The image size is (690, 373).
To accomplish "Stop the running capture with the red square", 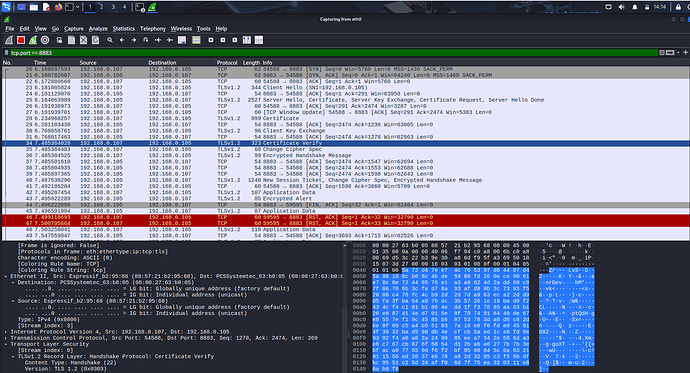I will click(21, 40).
